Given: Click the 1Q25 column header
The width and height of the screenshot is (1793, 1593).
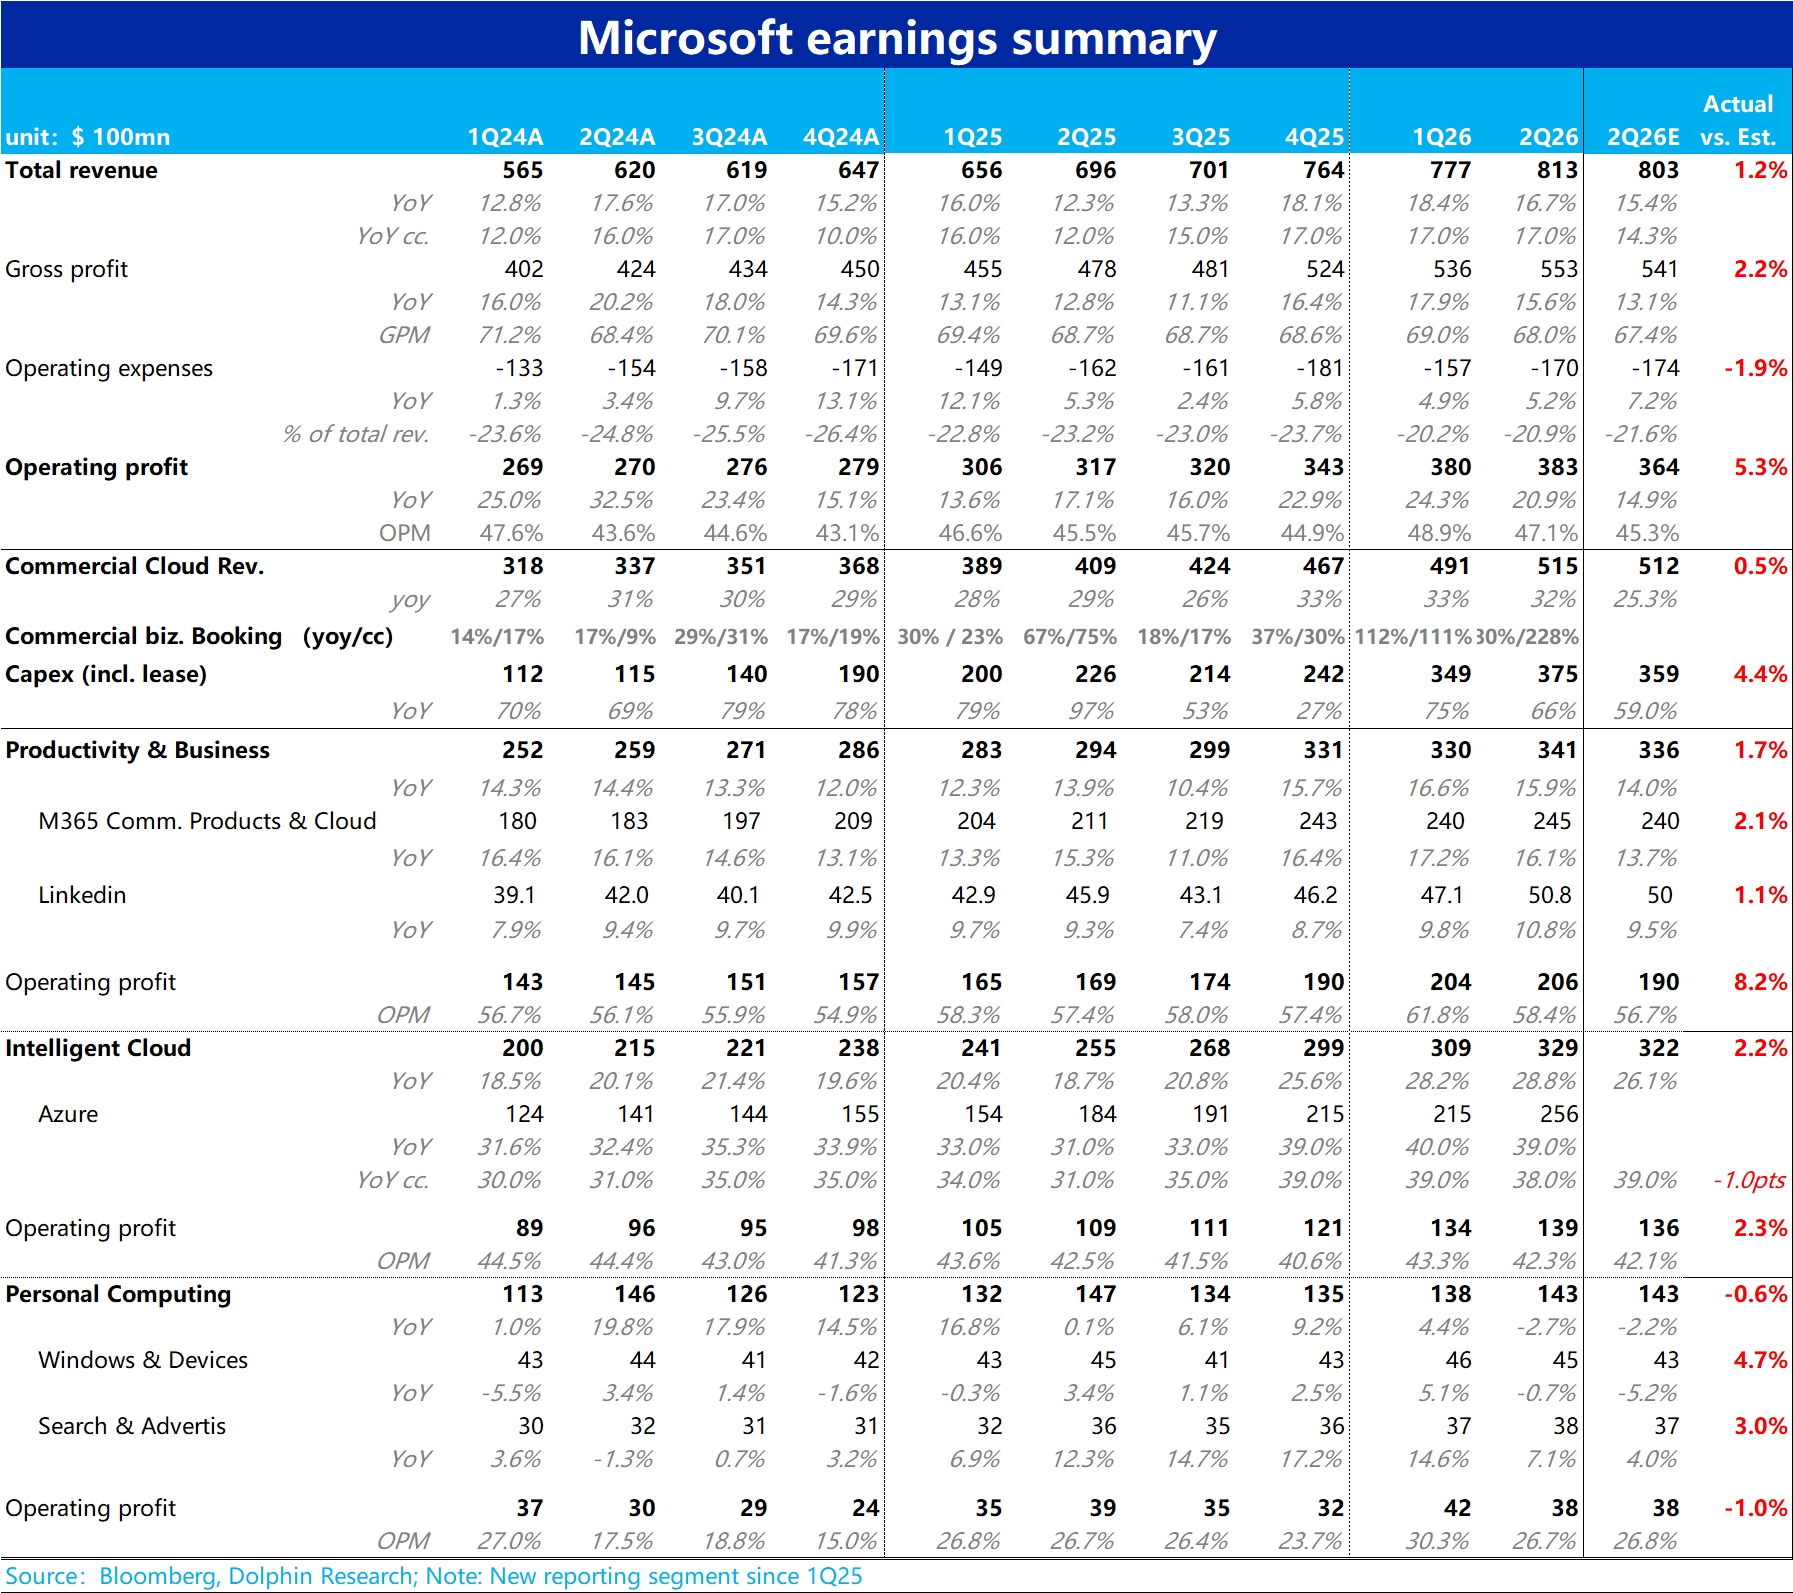Looking at the screenshot, I should coord(973,137).
